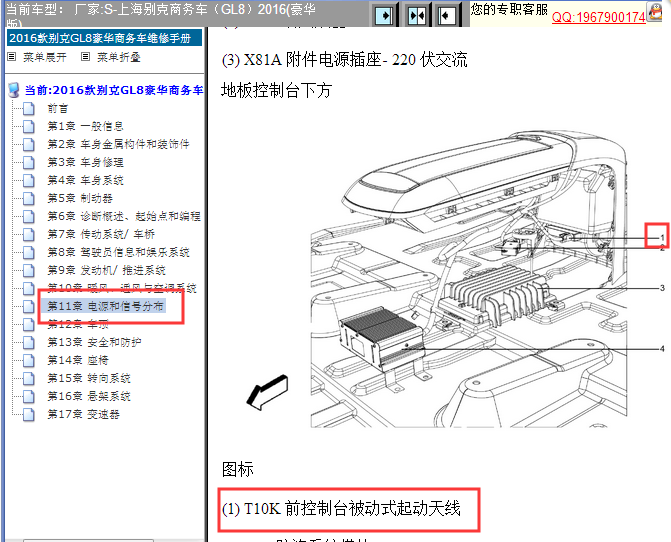This screenshot has height=542, width=671.
Task: Click the T10K 前控制台被动式起动天线 legend line
Action: coord(341,509)
